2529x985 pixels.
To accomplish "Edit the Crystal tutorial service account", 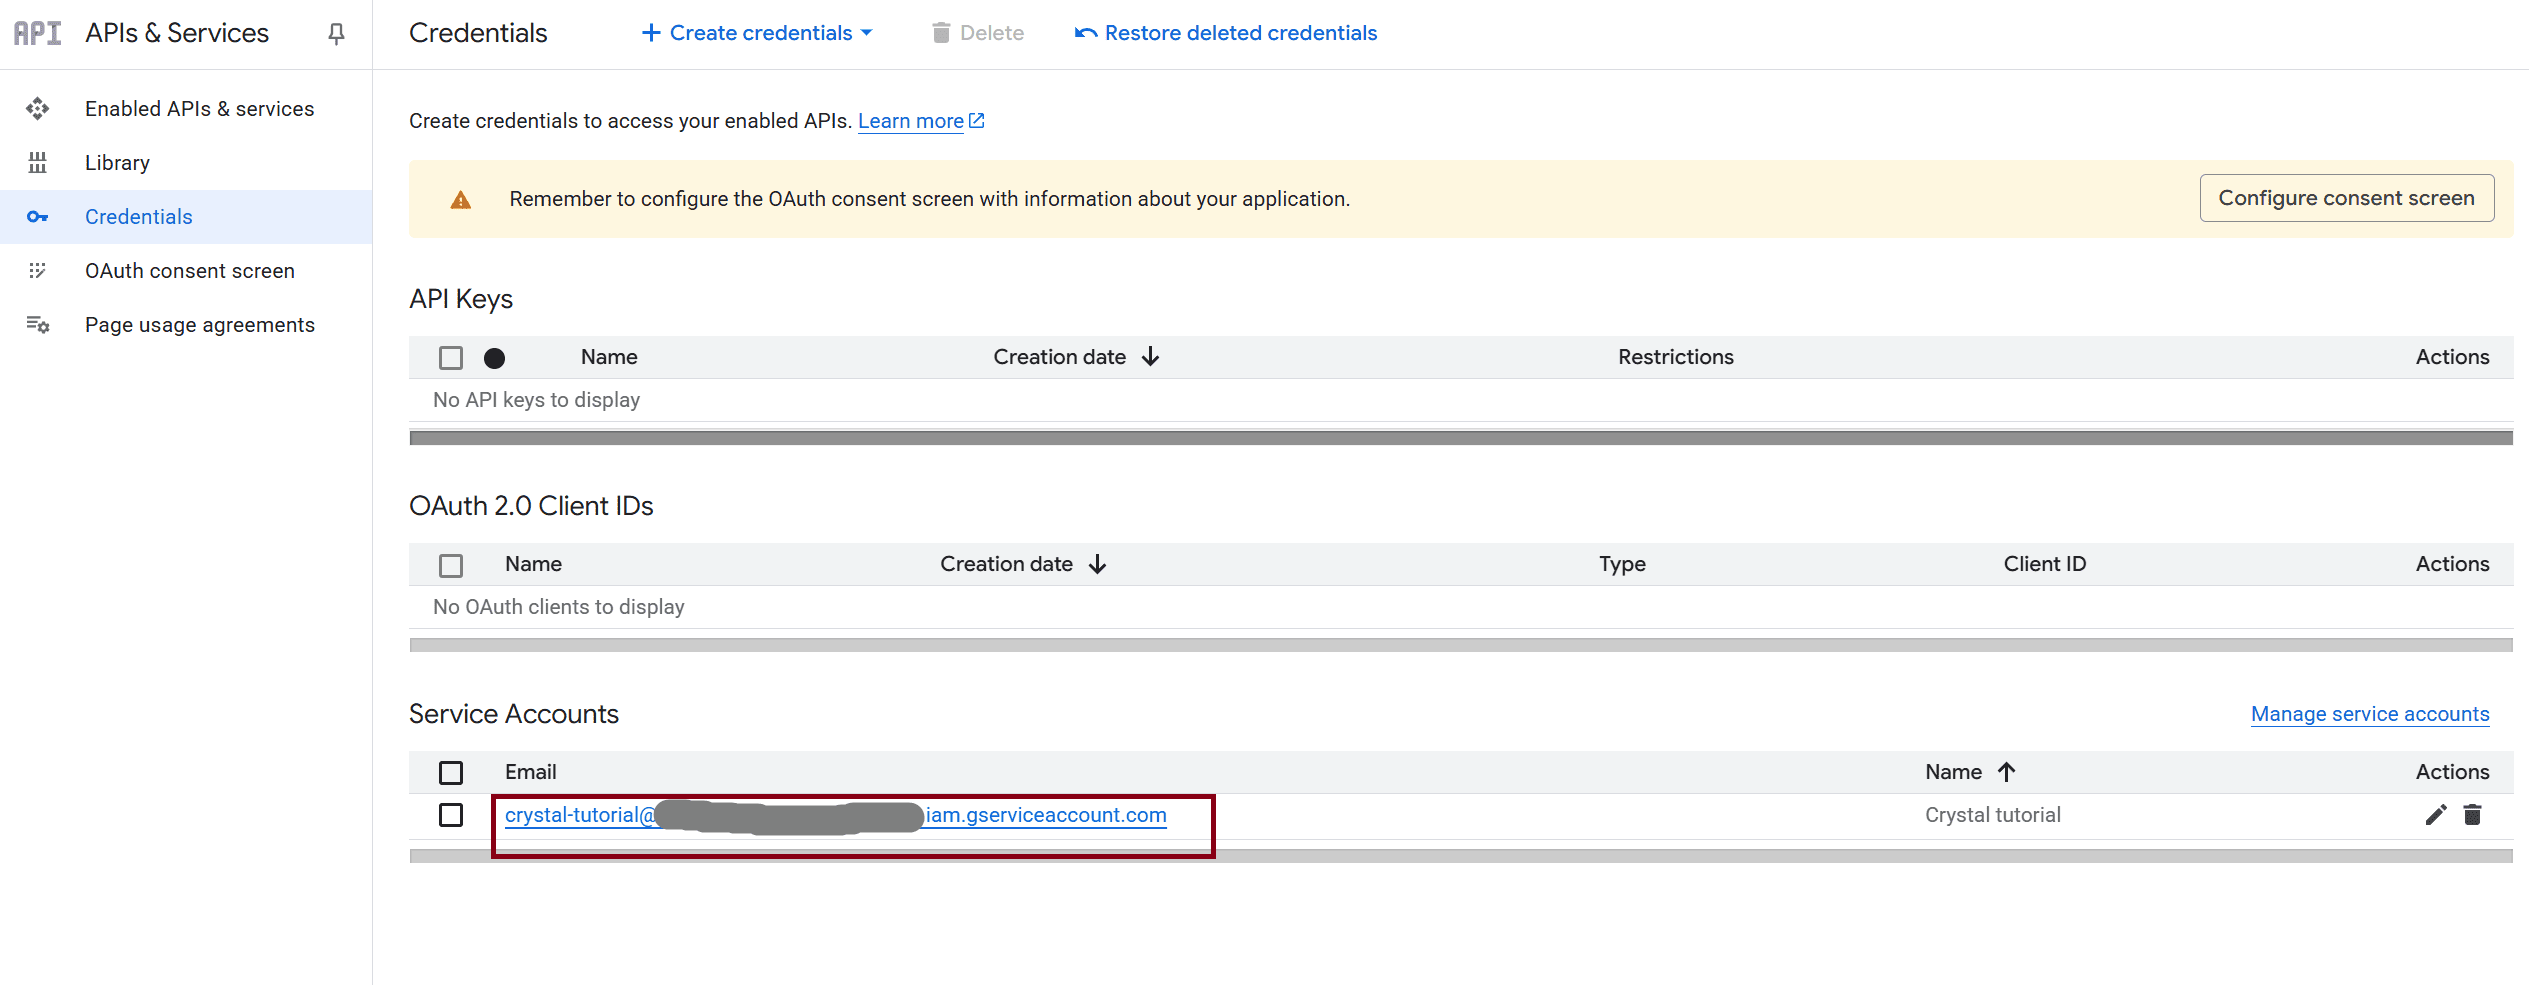I will 2436,815.
